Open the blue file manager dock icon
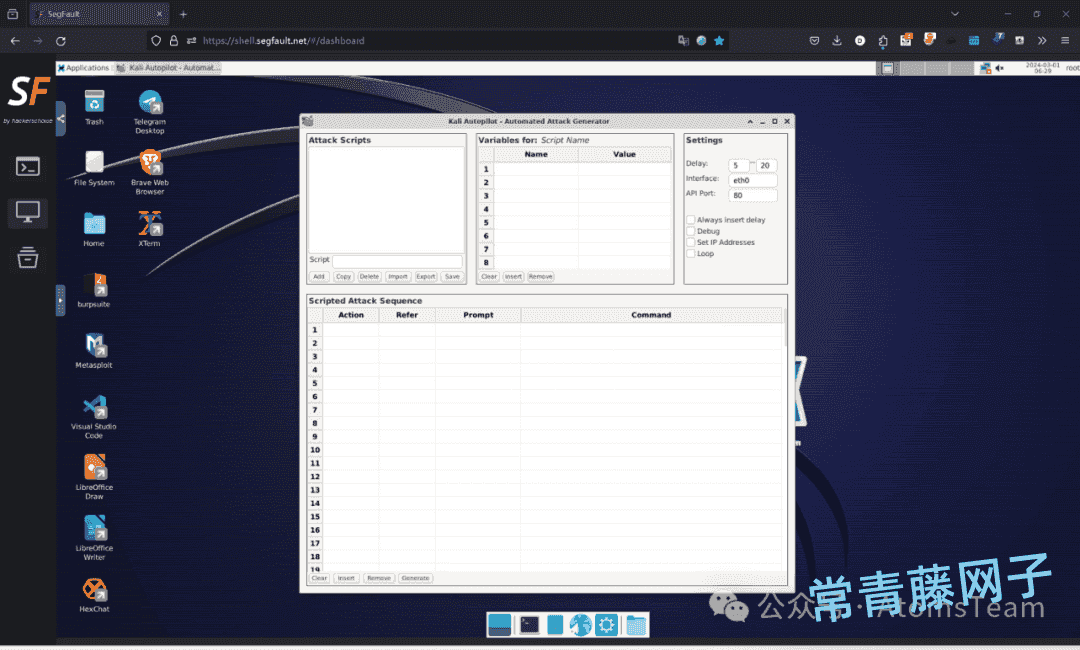This screenshot has height=650, width=1080. [x=555, y=625]
